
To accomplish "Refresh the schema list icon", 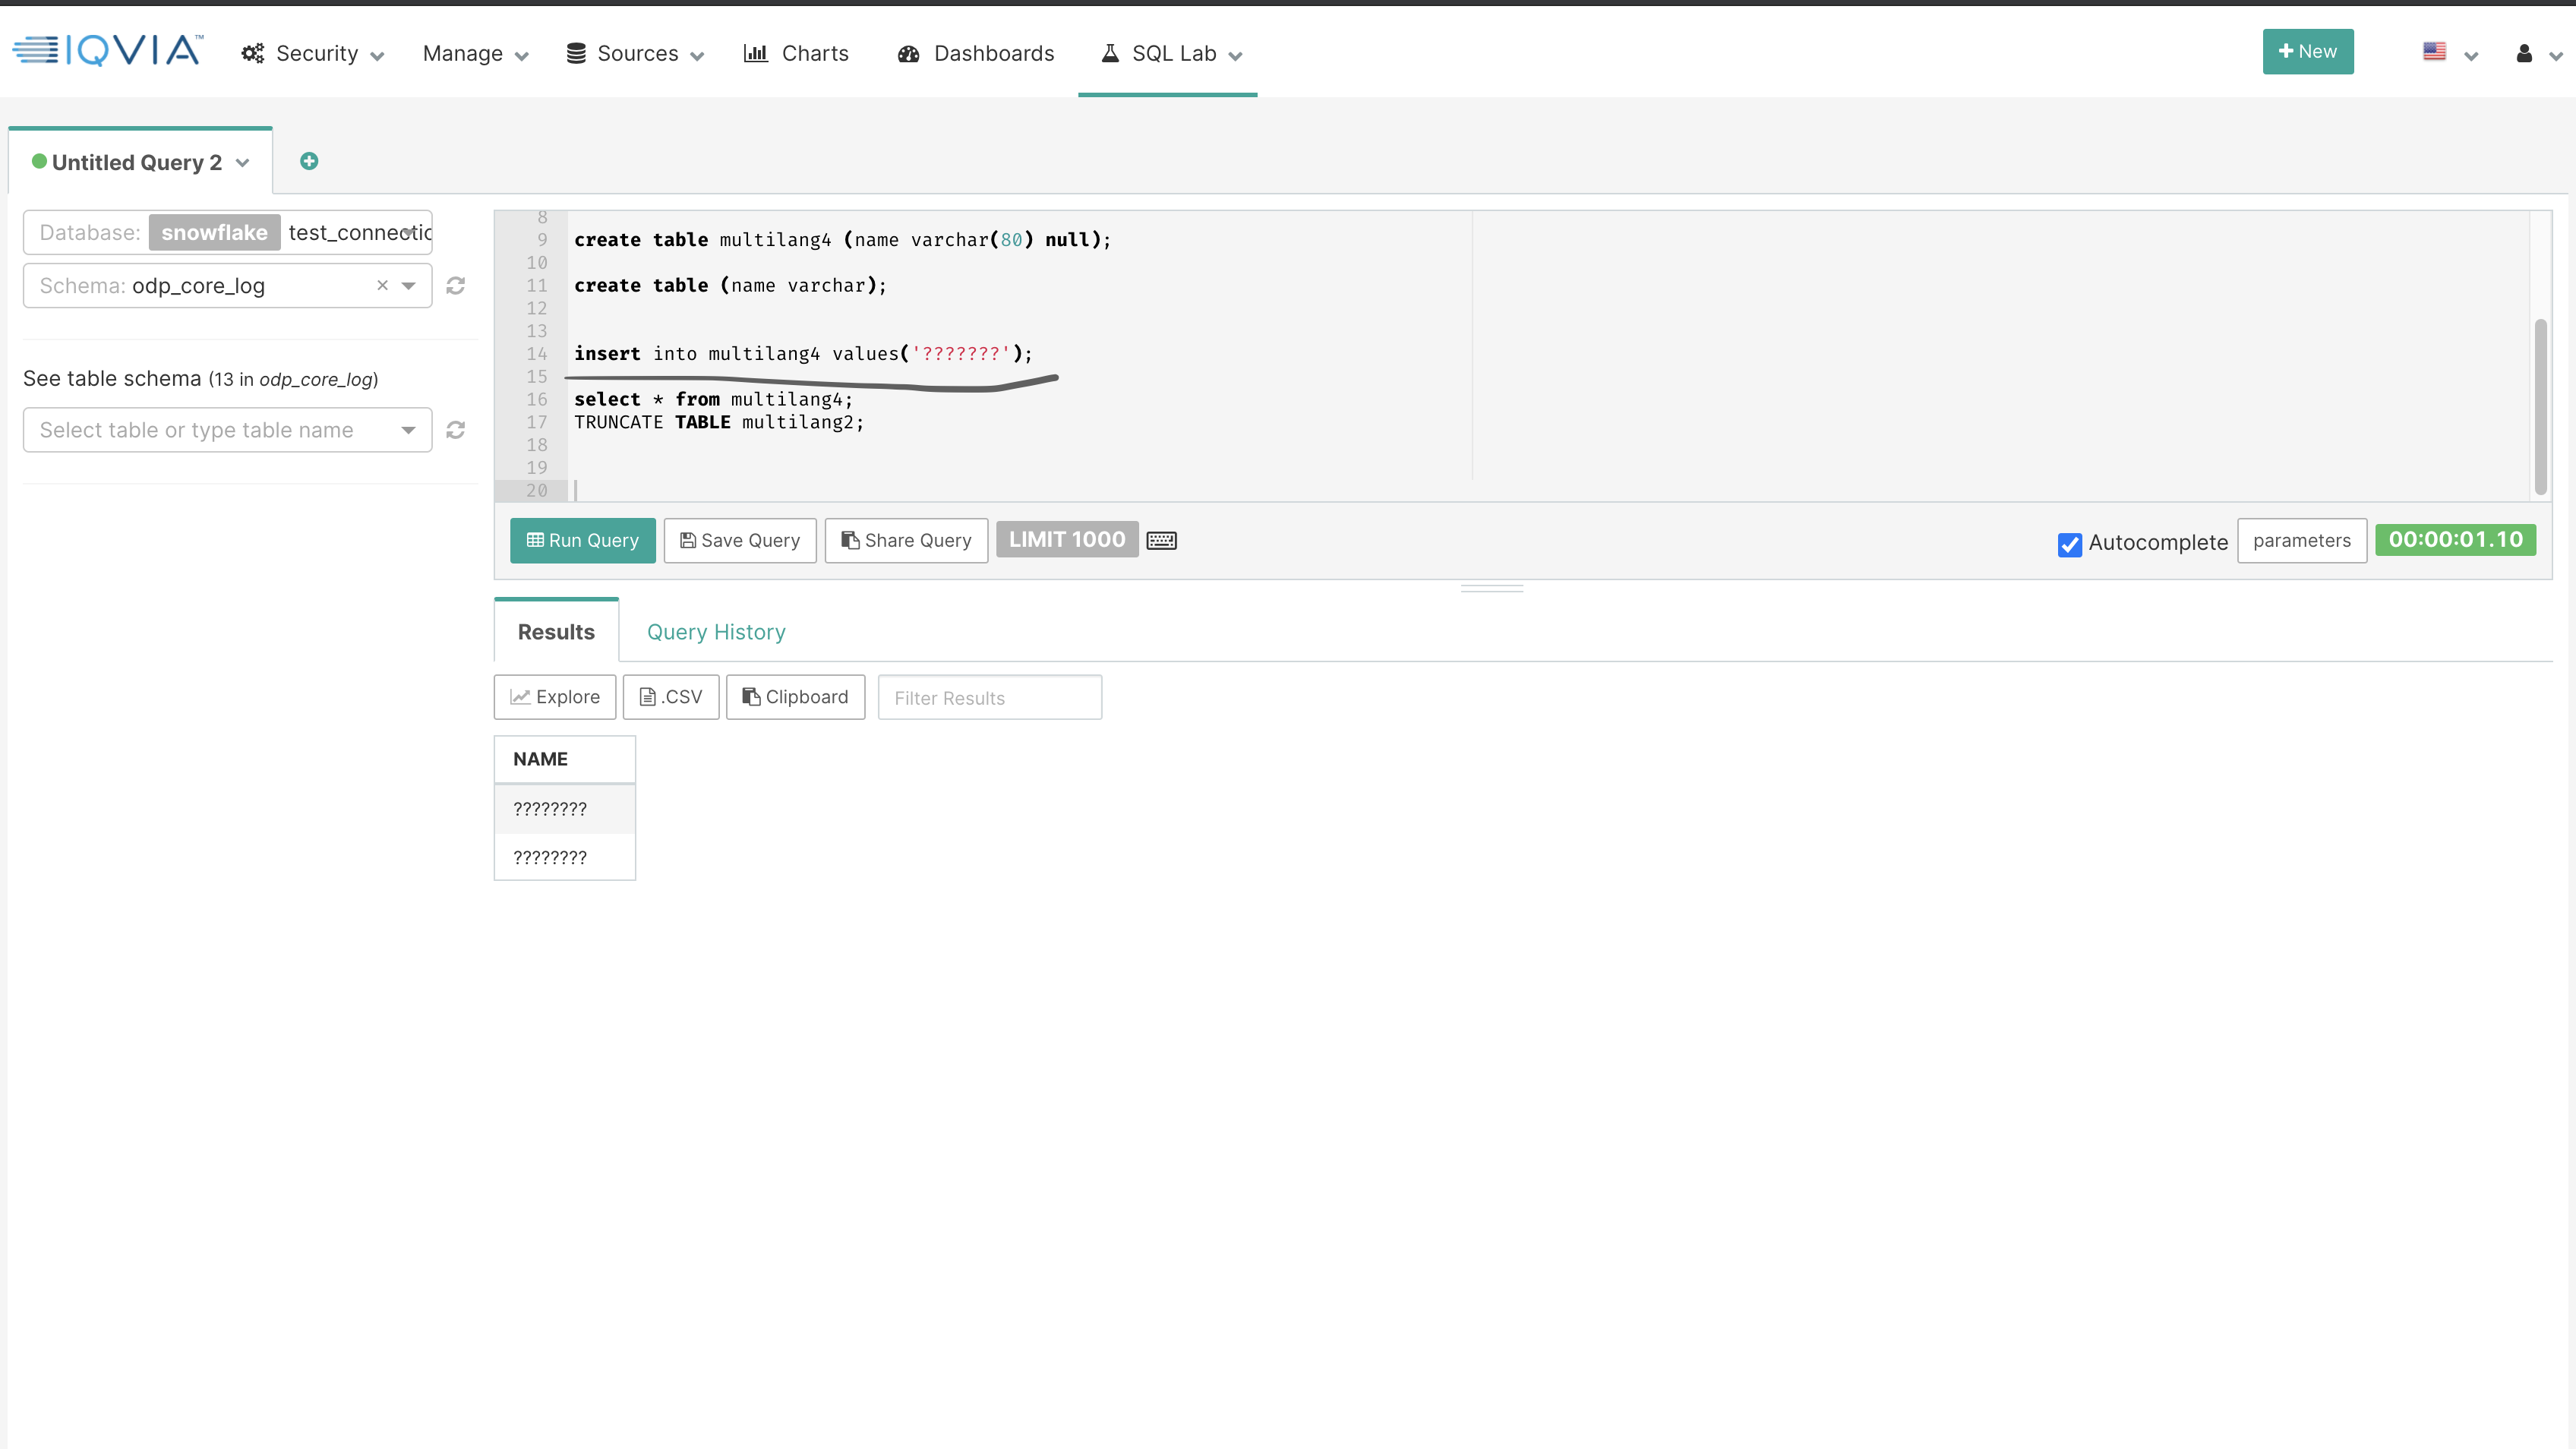I will [455, 286].
